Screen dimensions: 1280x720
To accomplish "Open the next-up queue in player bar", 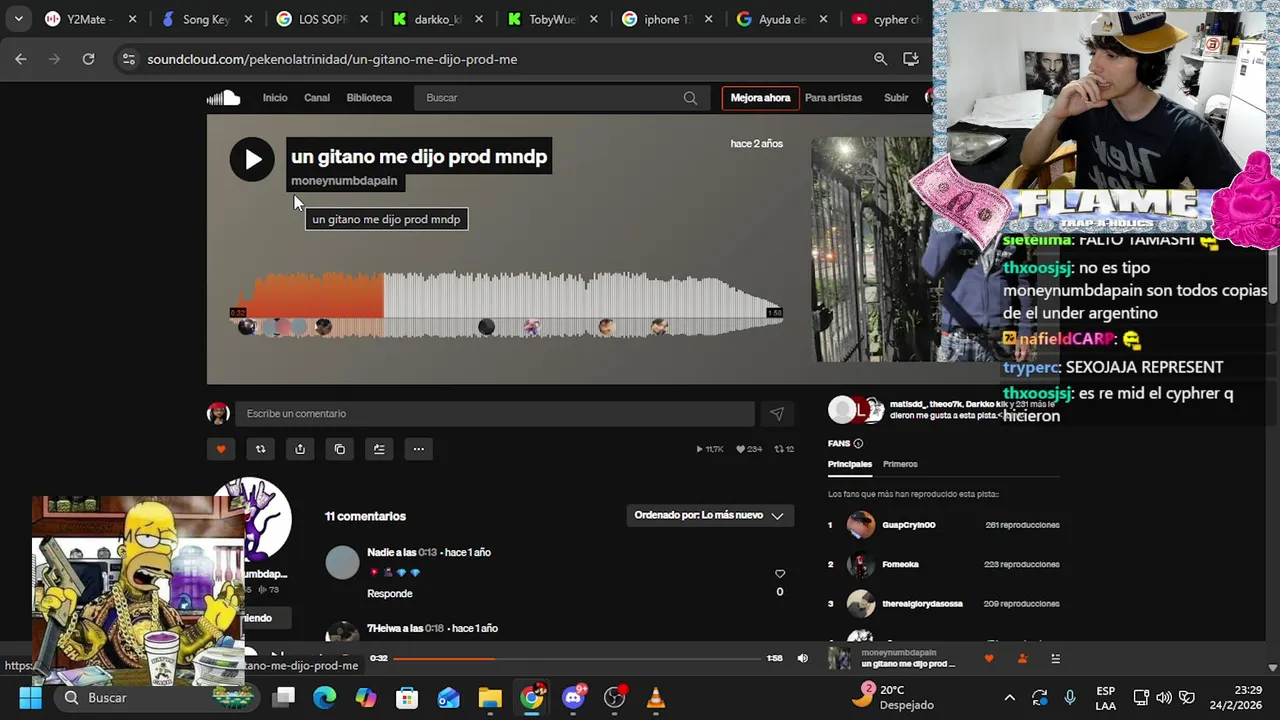I will tap(1055, 658).
